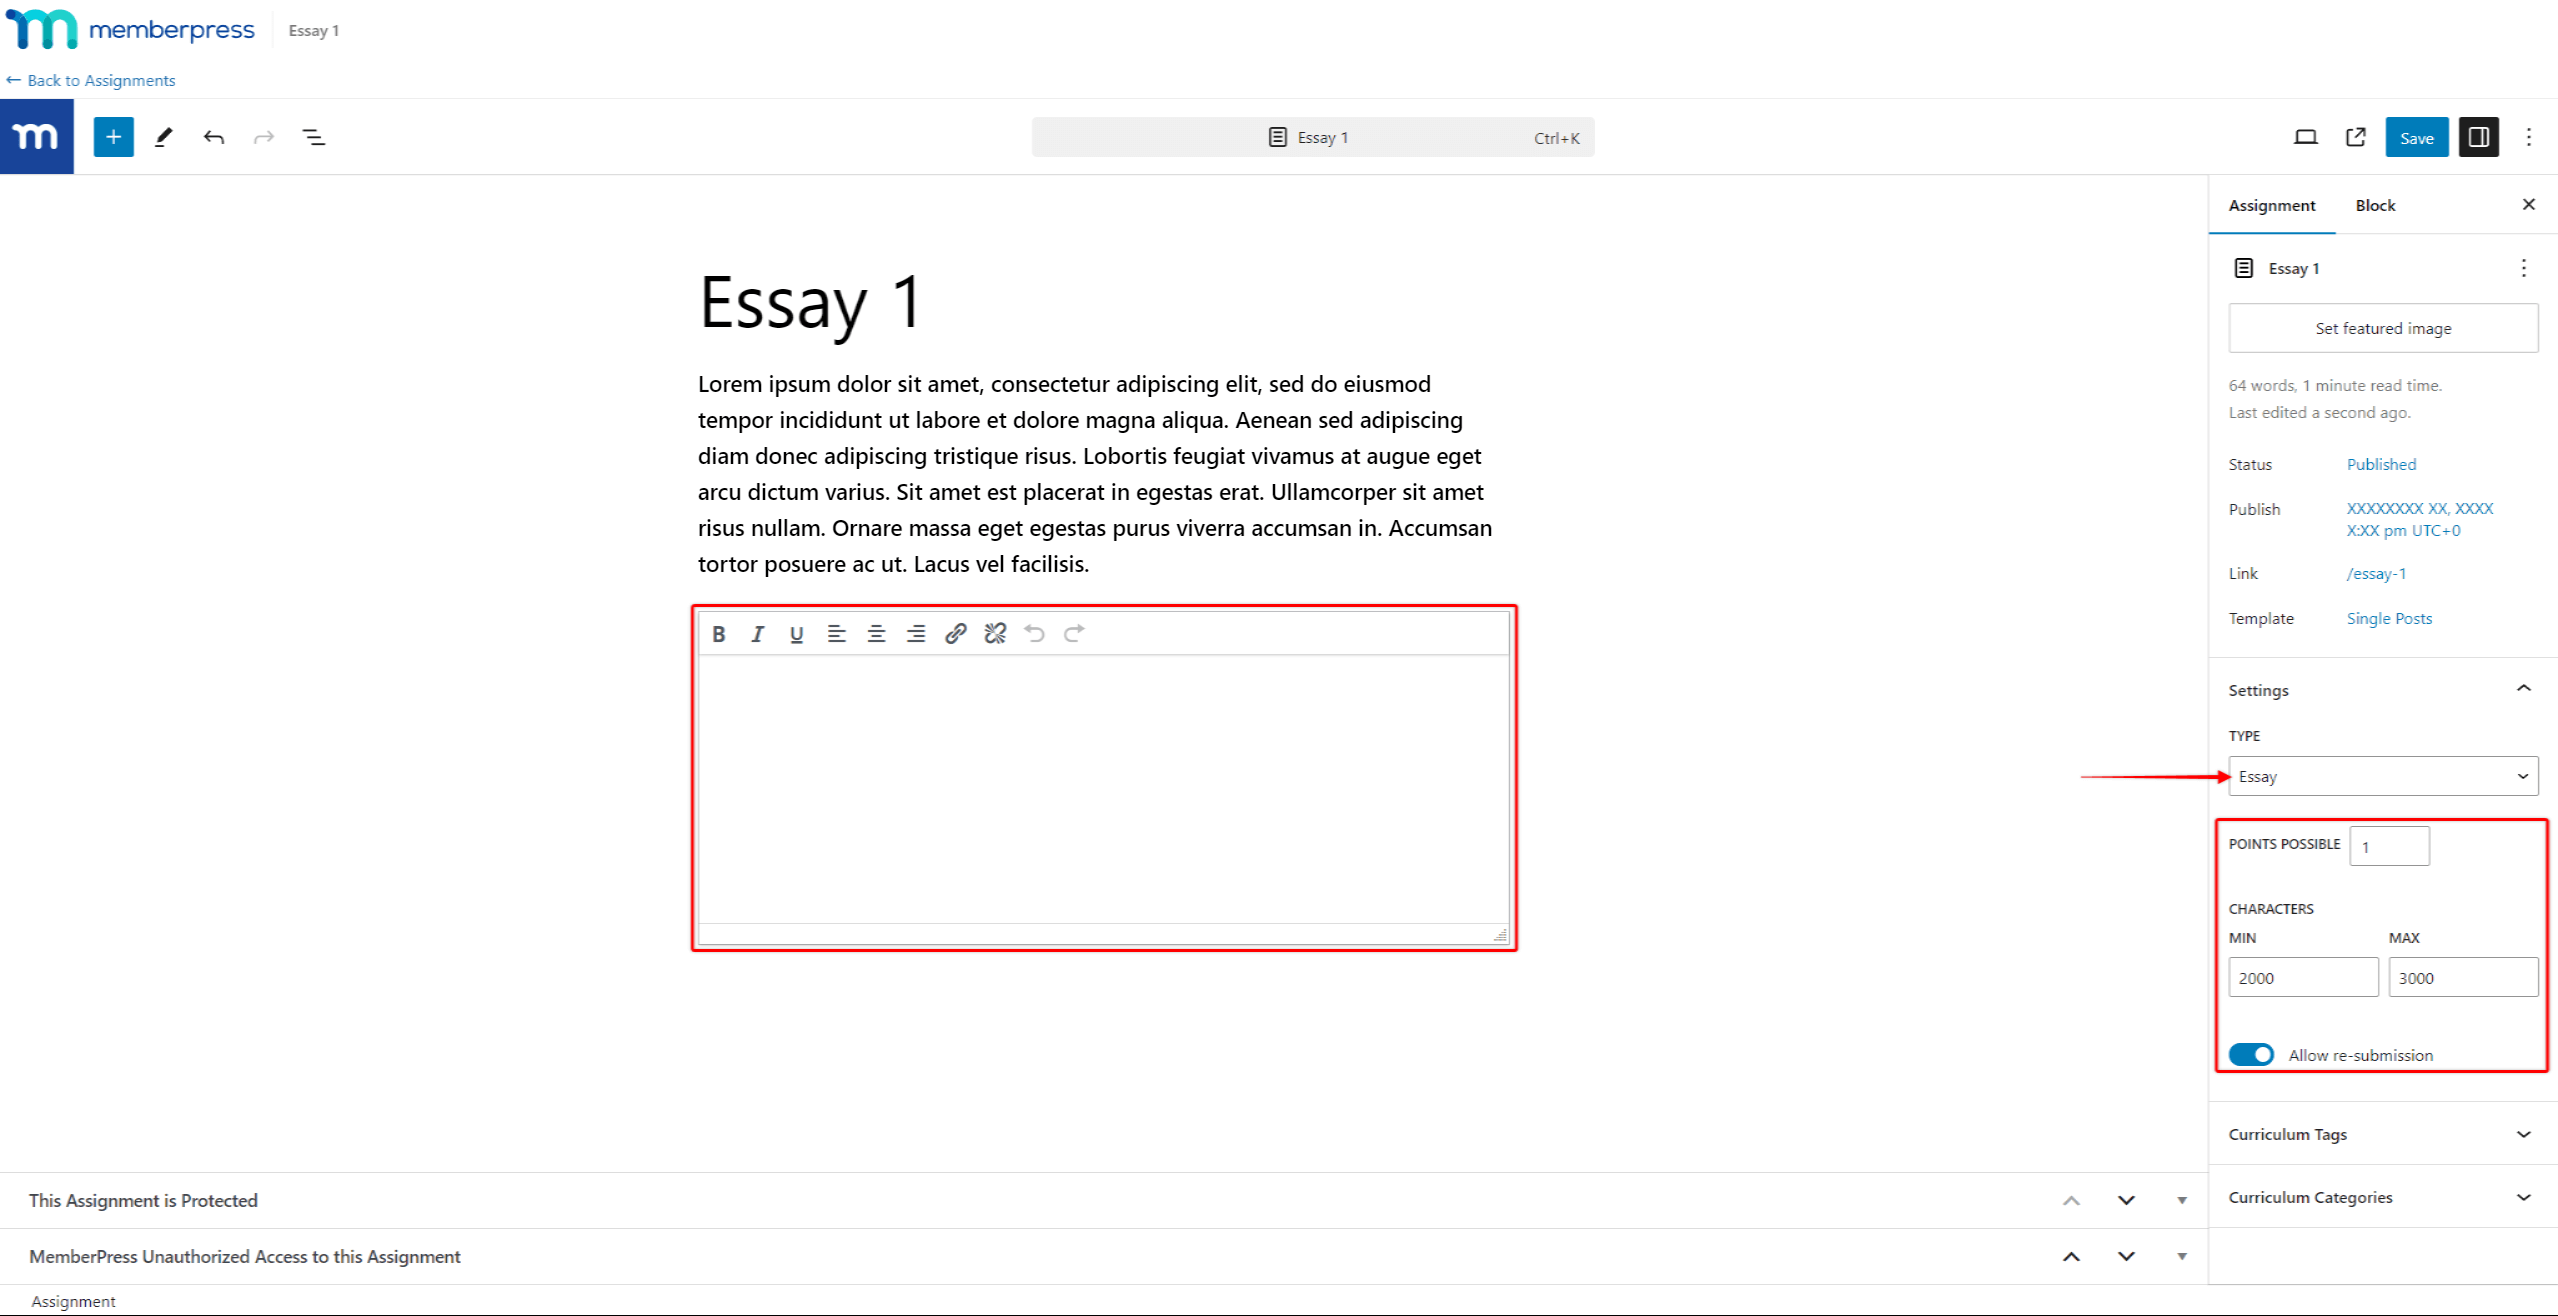Click the Underline formatting icon
This screenshot has height=1316, width=2558.
pyautogui.click(x=797, y=633)
